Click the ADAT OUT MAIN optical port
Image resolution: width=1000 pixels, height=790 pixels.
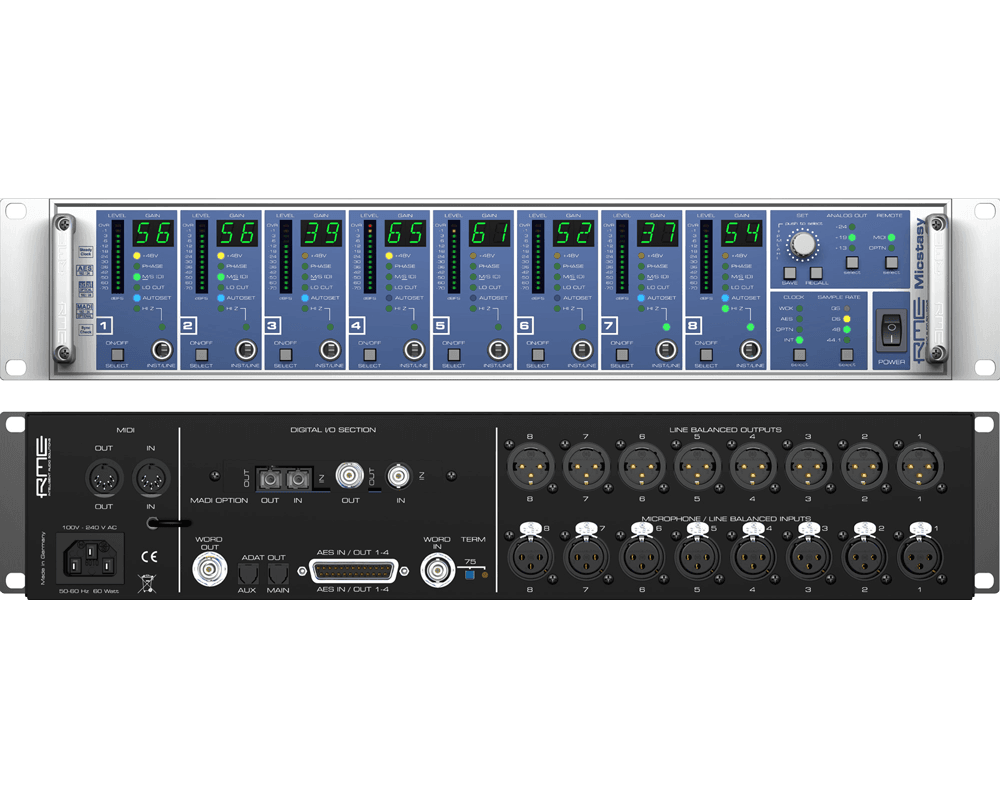pyautogui.click(x=278, y=573)
